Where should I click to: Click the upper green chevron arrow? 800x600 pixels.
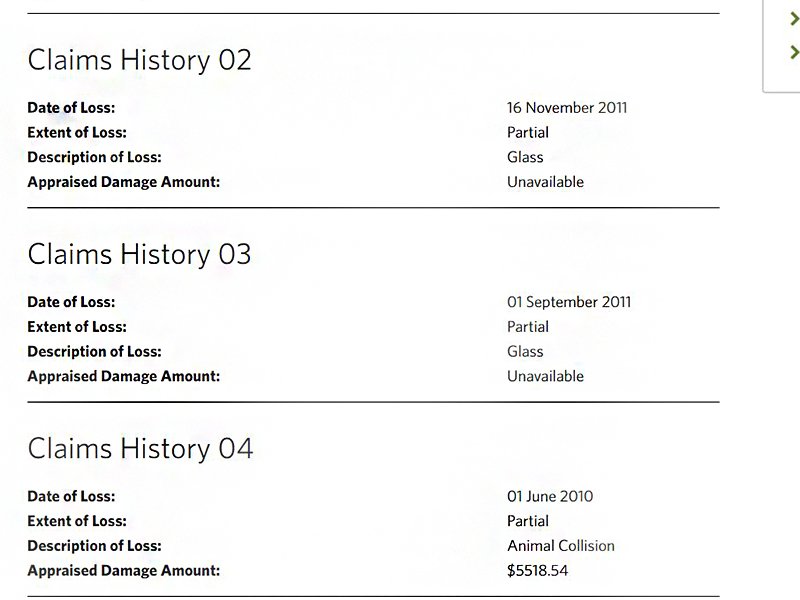794,19
